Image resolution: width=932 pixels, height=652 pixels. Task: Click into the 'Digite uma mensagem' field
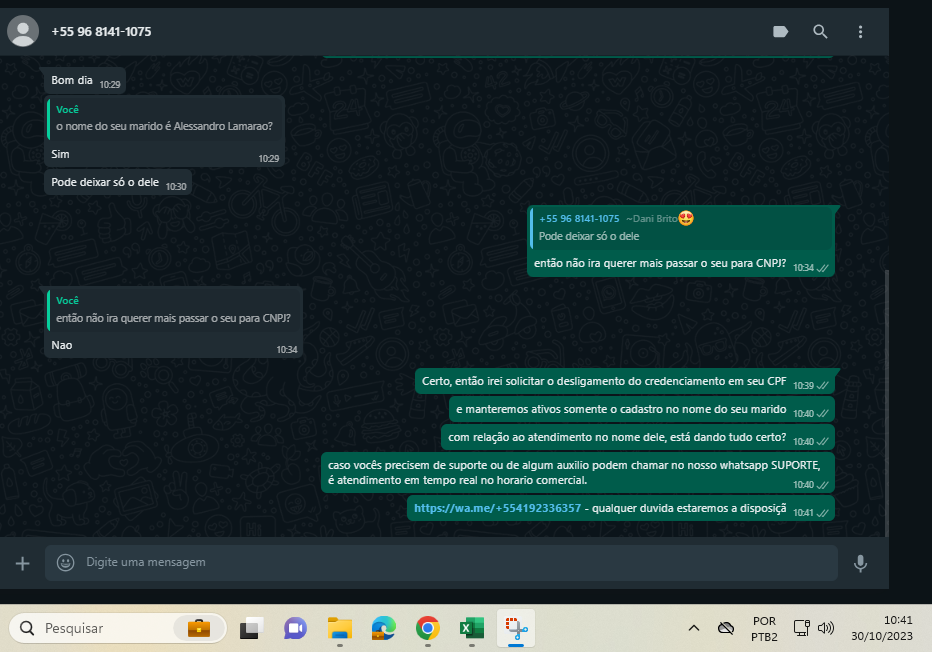(440, 563)
